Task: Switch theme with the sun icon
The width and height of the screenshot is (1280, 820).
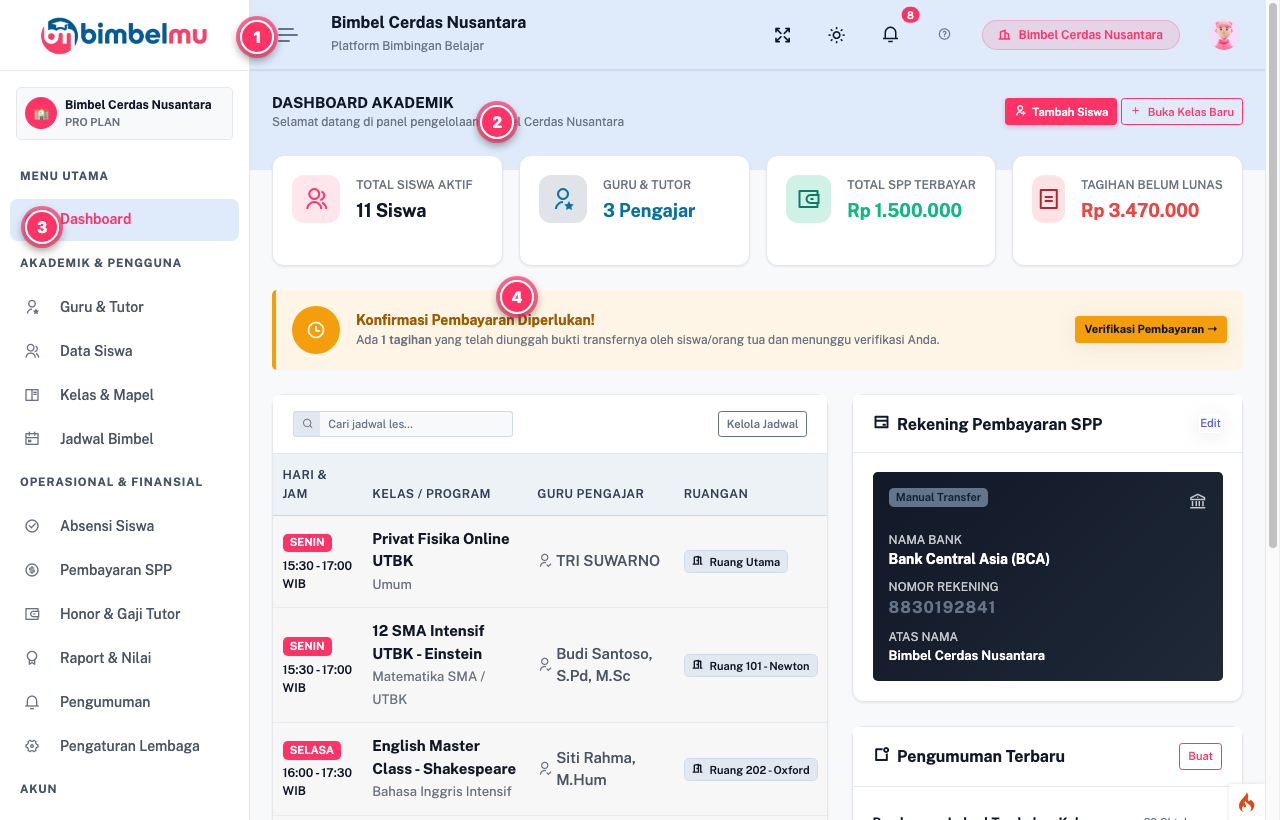Action: click(837, 35)
